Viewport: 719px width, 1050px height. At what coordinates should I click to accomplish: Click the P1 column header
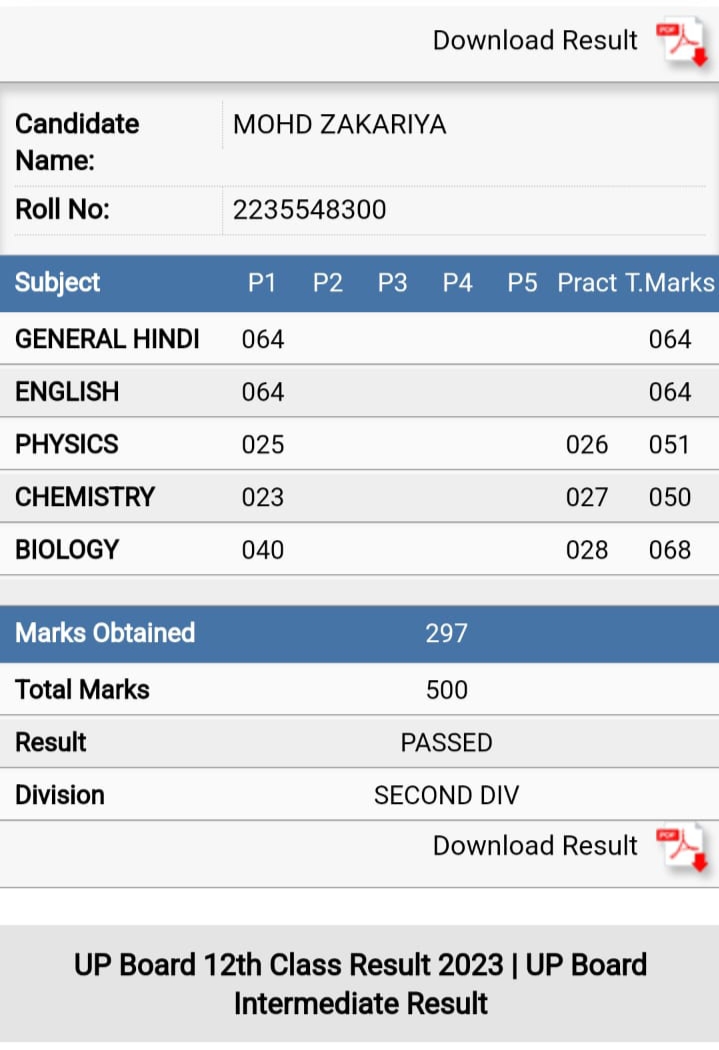pyautogui.click(x=262, y=283)
